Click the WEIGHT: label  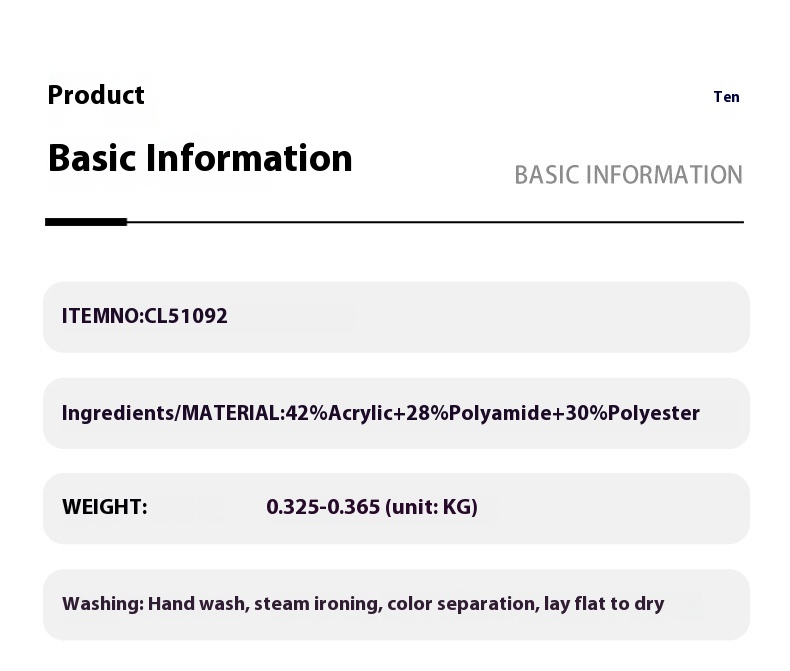pos(105,507)
